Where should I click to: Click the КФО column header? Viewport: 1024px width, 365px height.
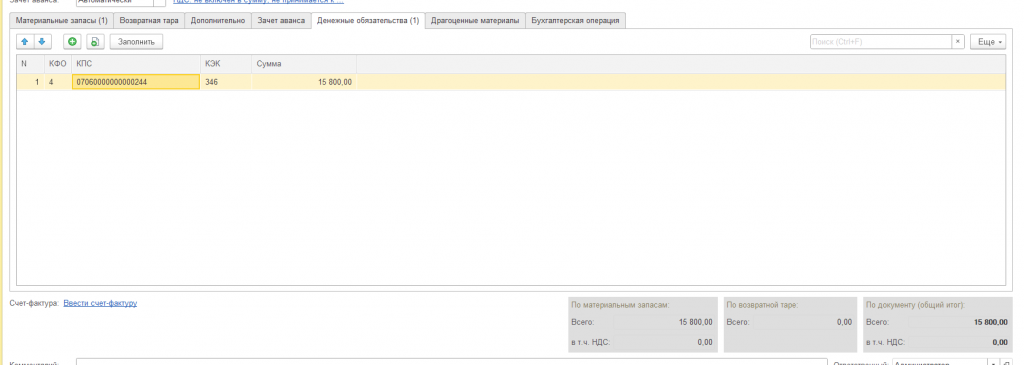[58, 64]
